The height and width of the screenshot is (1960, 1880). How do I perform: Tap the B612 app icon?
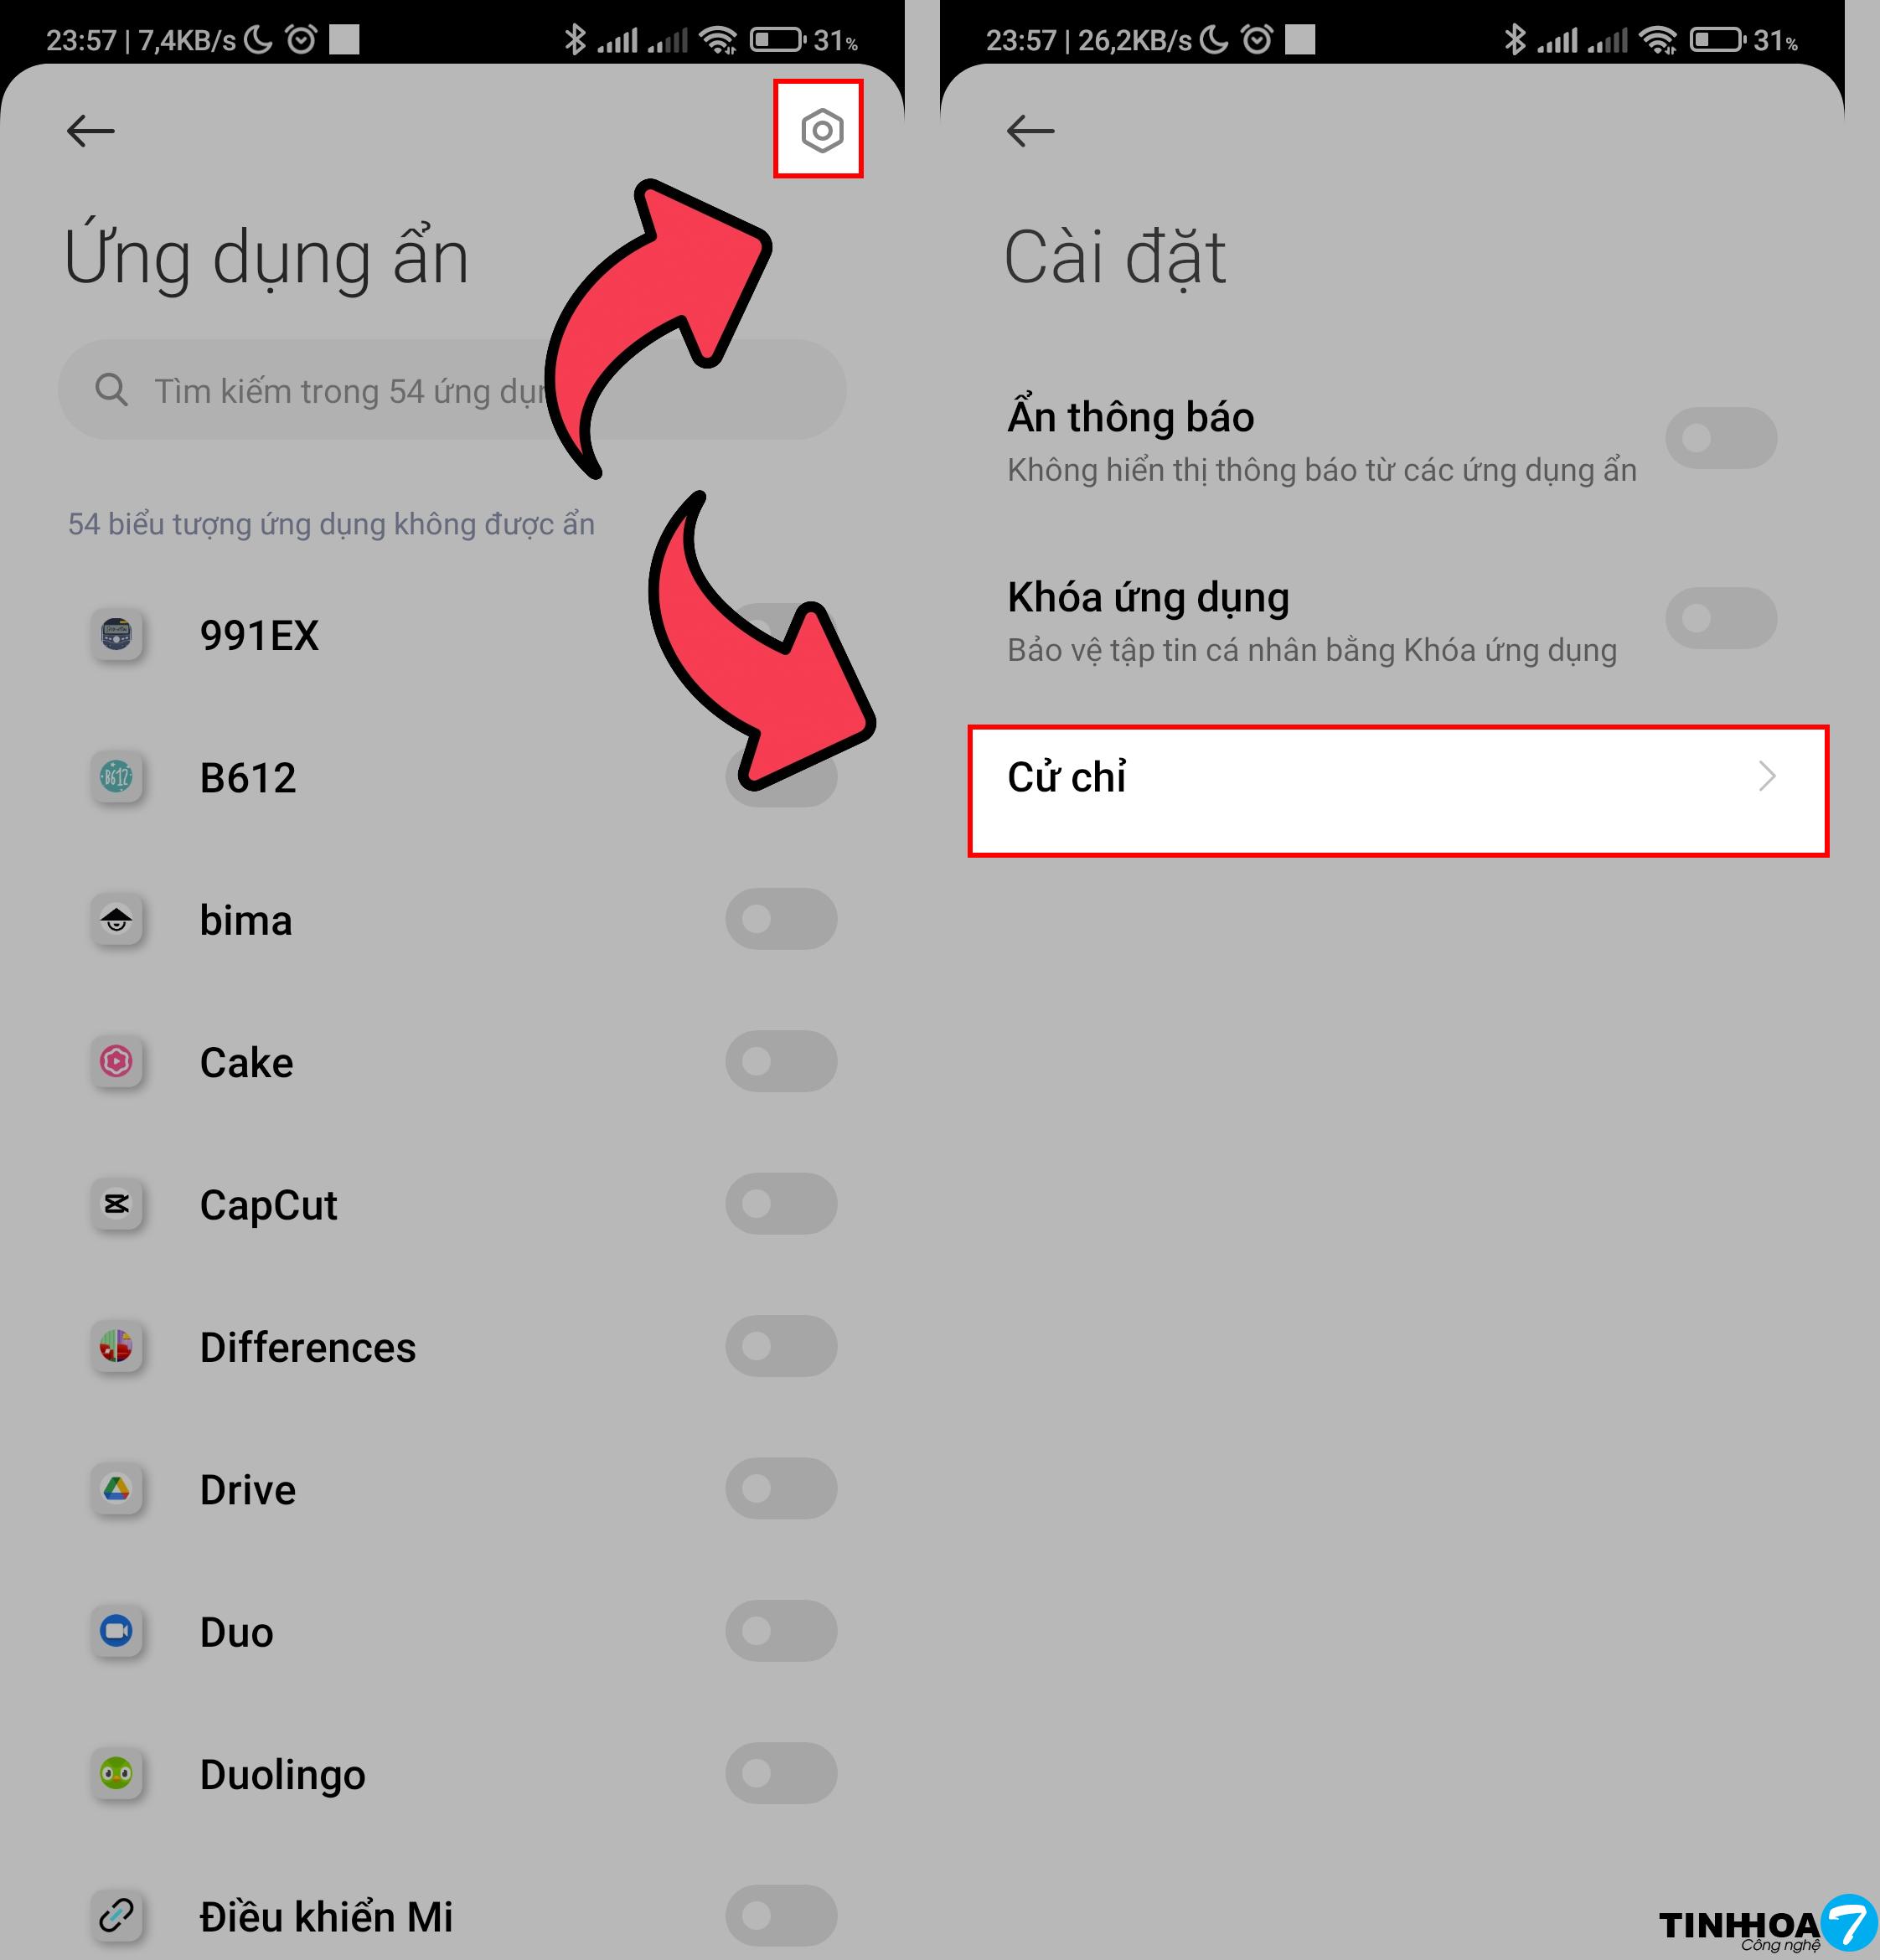(x=117, y=777)
